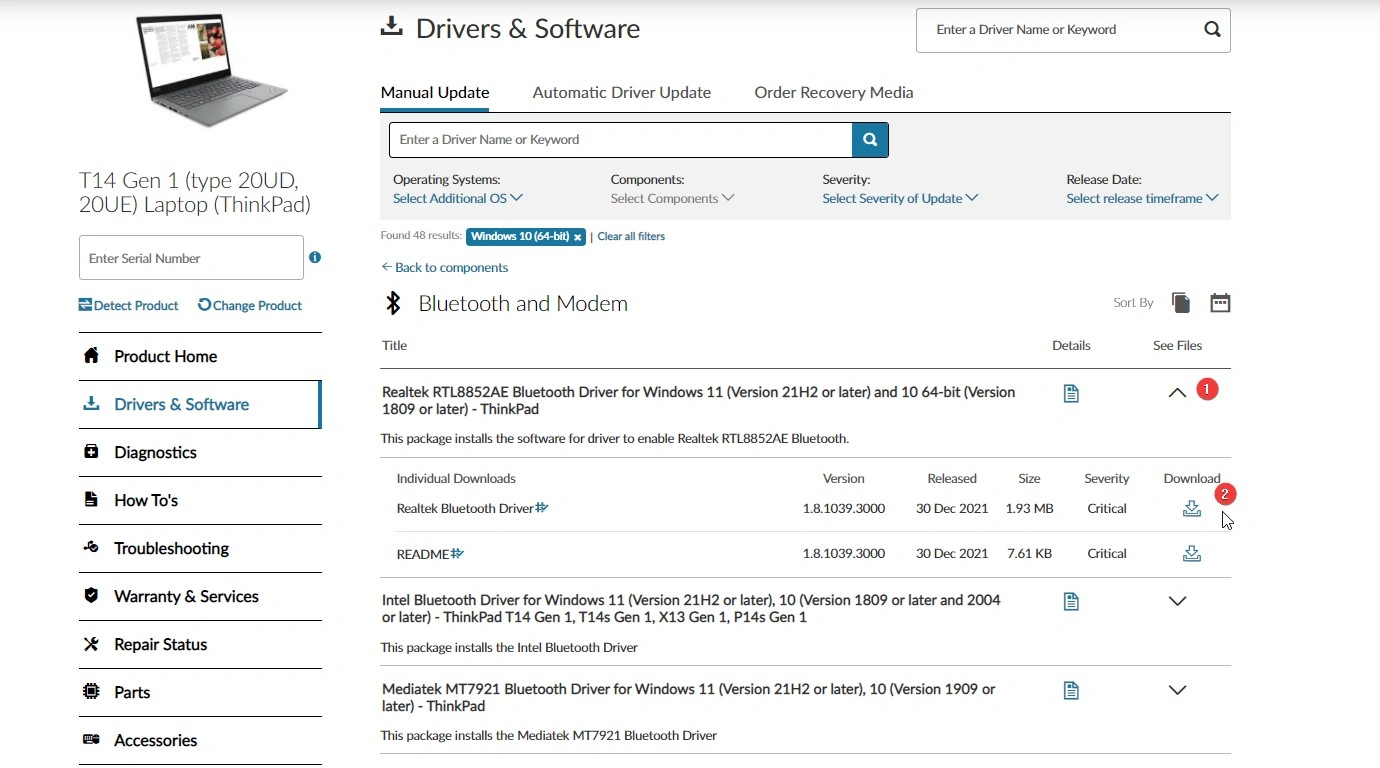Click the Mediatek MT7921 Bluetooth Driver title
Viewport: 1380px width, 768px height.
click(688, 698)
